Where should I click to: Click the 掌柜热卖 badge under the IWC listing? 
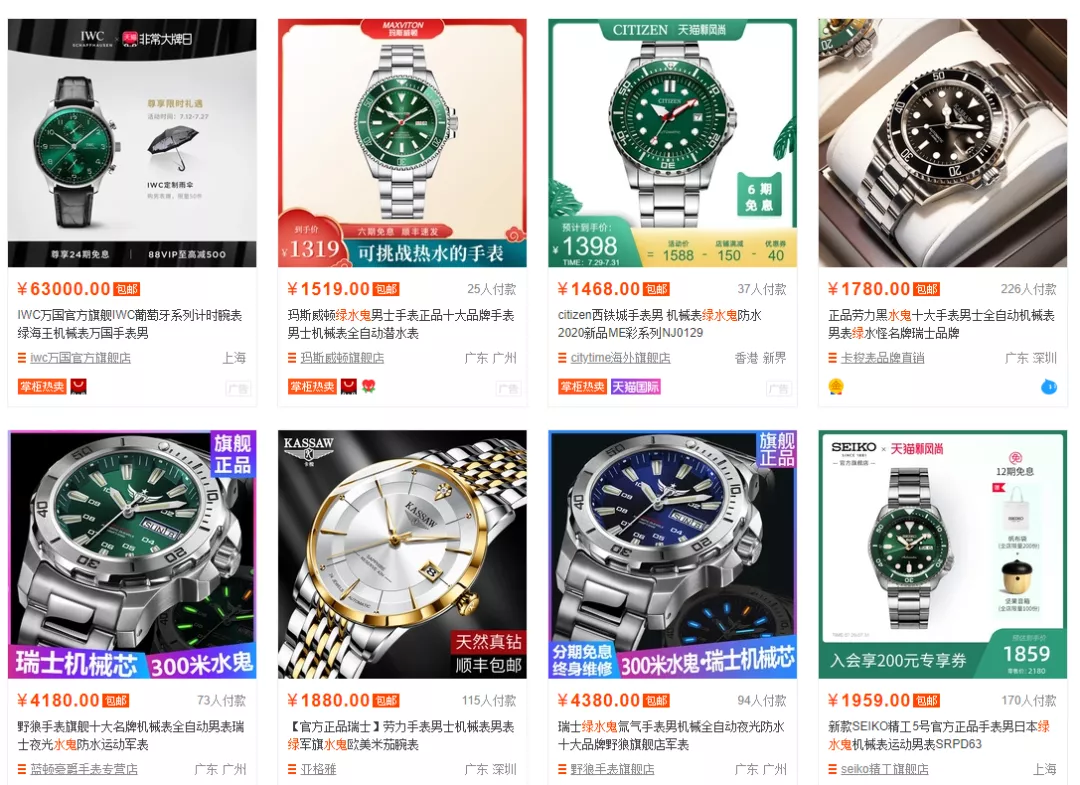pyautogui.click(x=42, y=386)
